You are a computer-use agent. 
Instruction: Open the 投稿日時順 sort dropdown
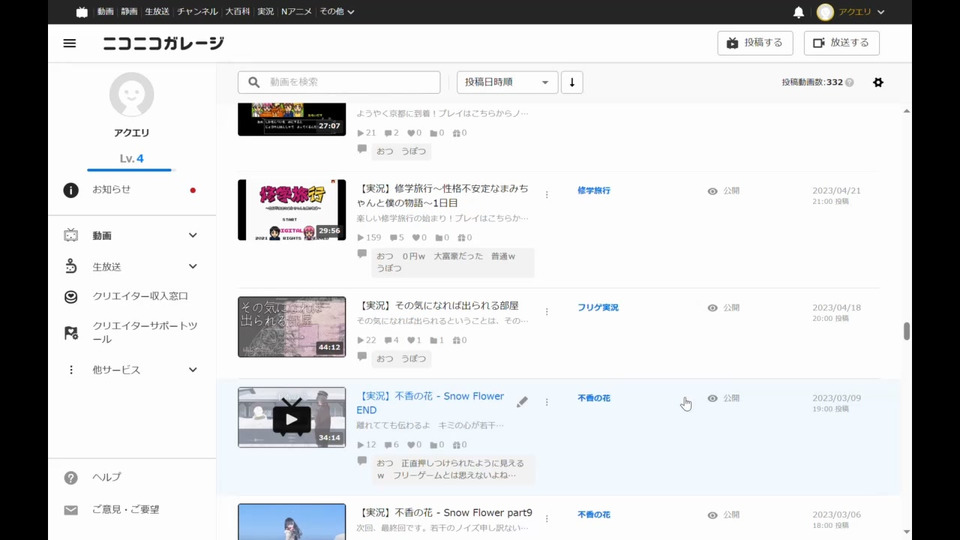[x=507, y=82]
